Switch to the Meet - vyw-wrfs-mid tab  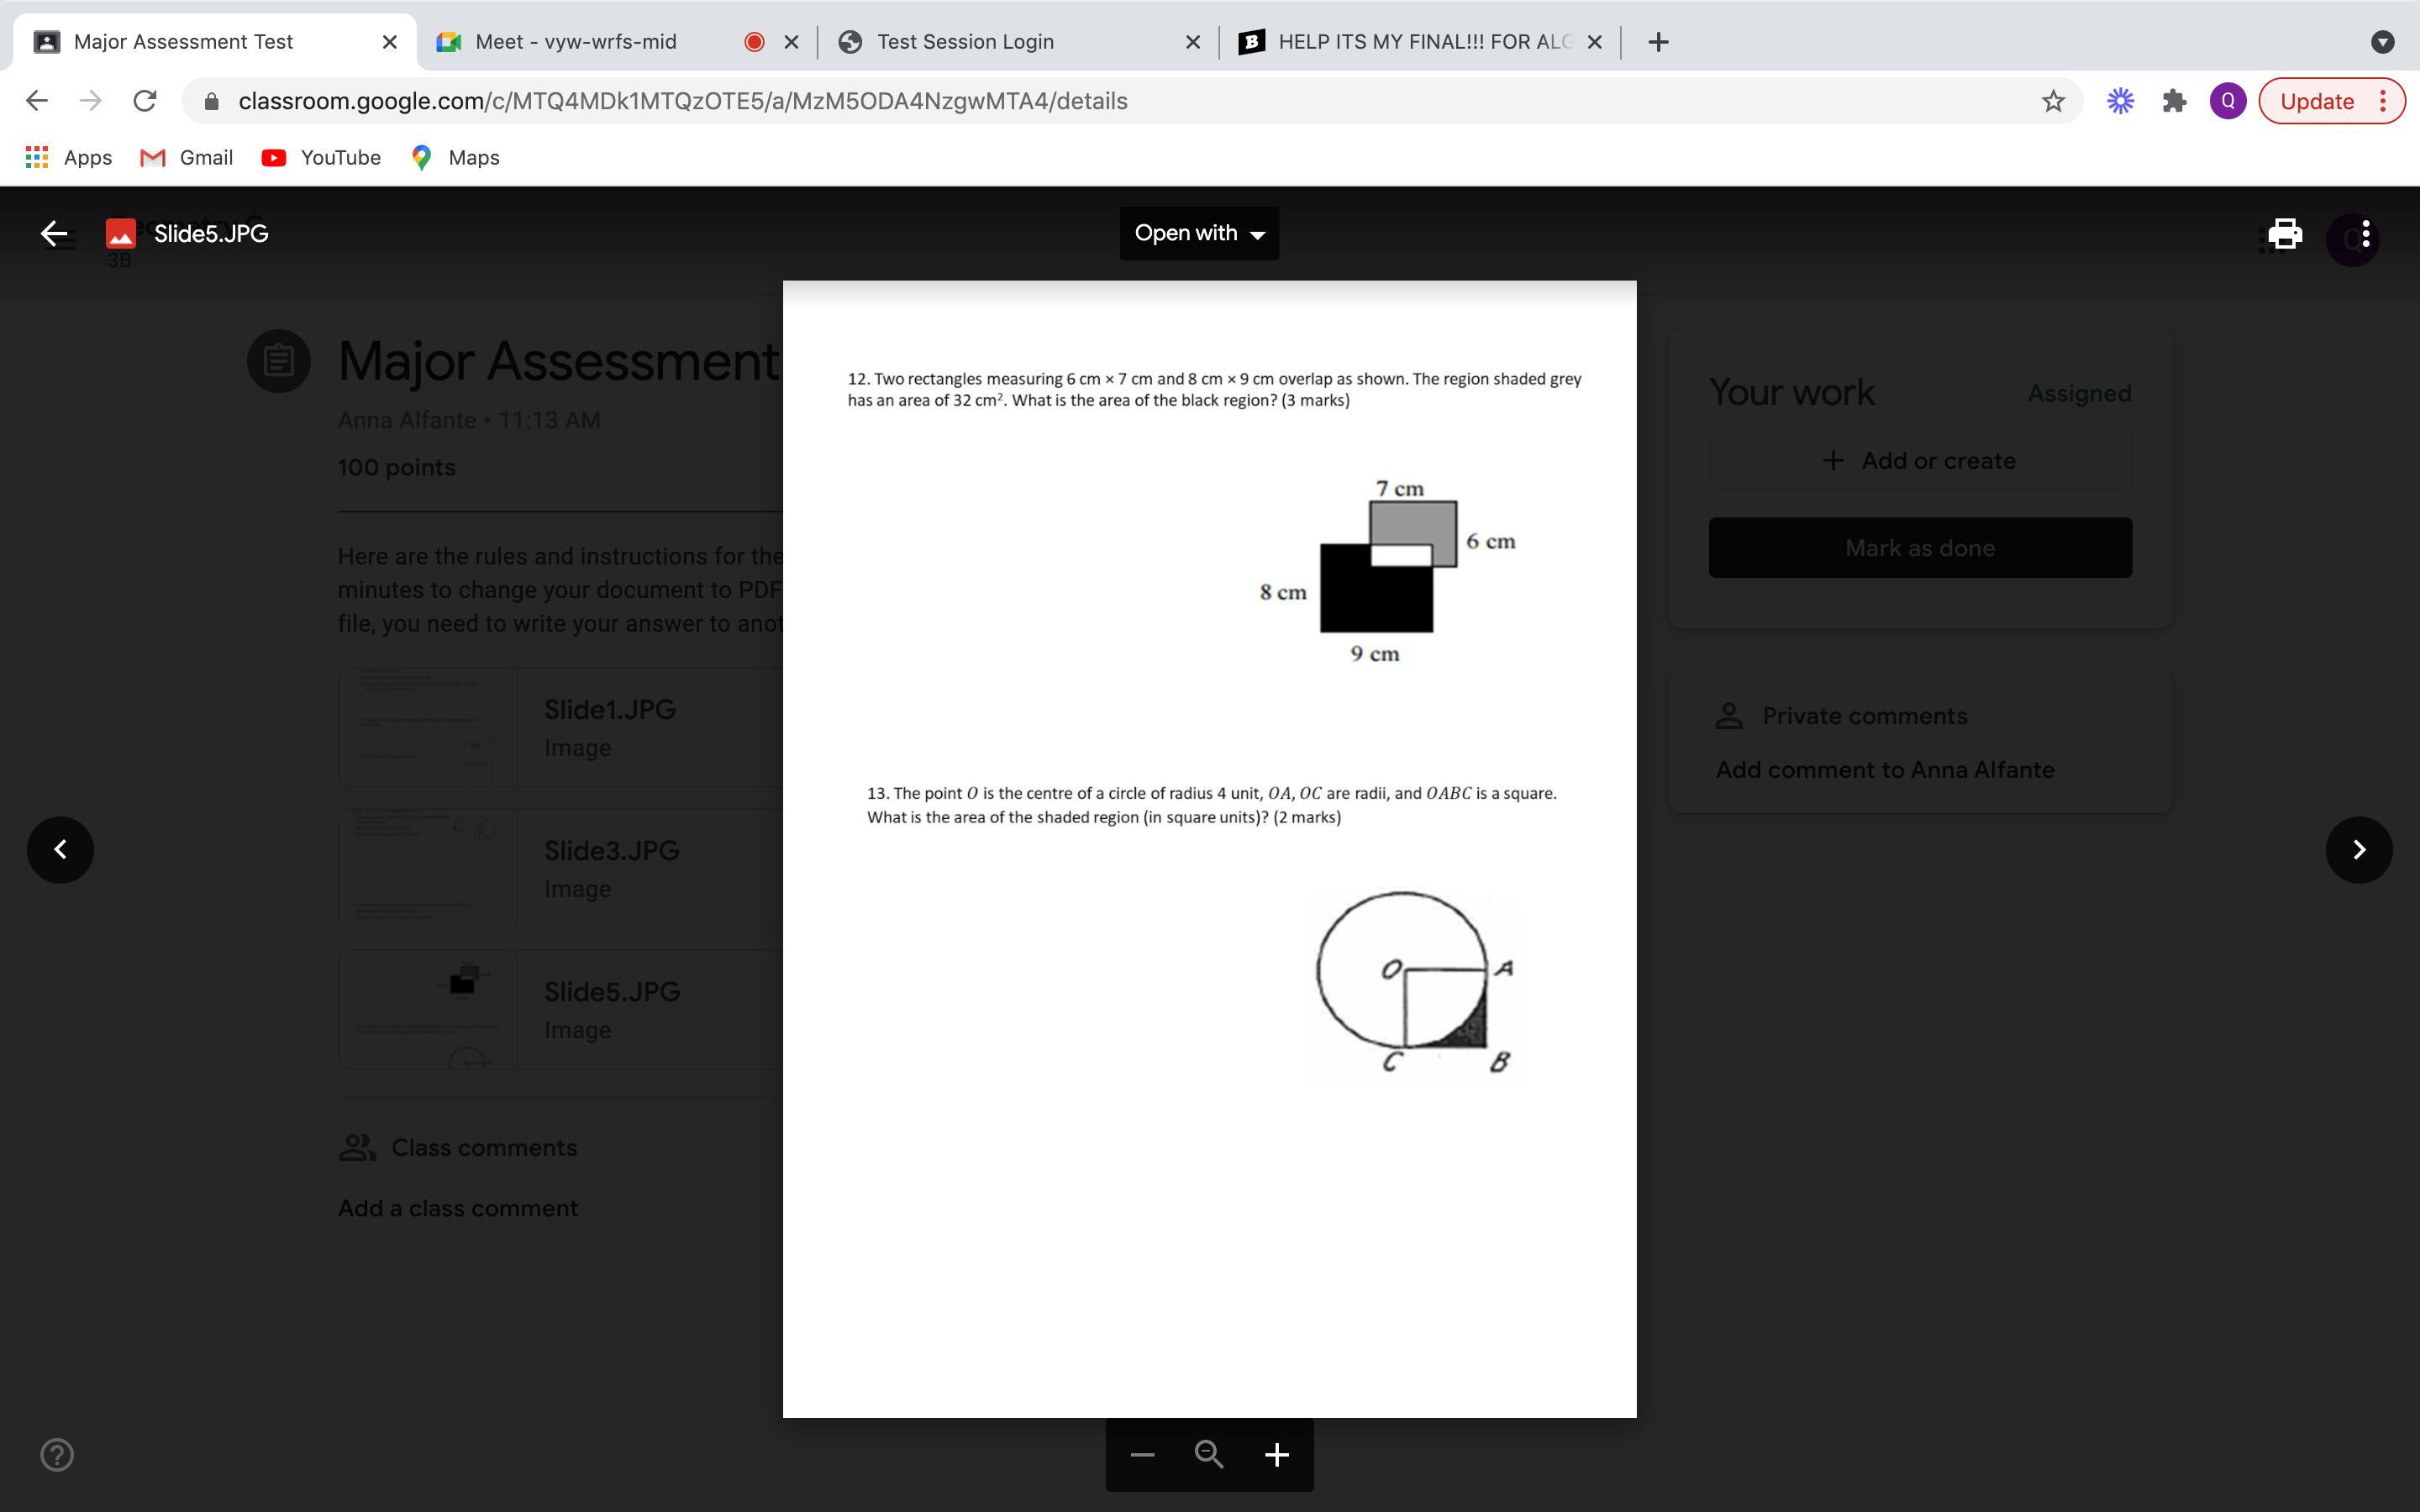point(576,42)
